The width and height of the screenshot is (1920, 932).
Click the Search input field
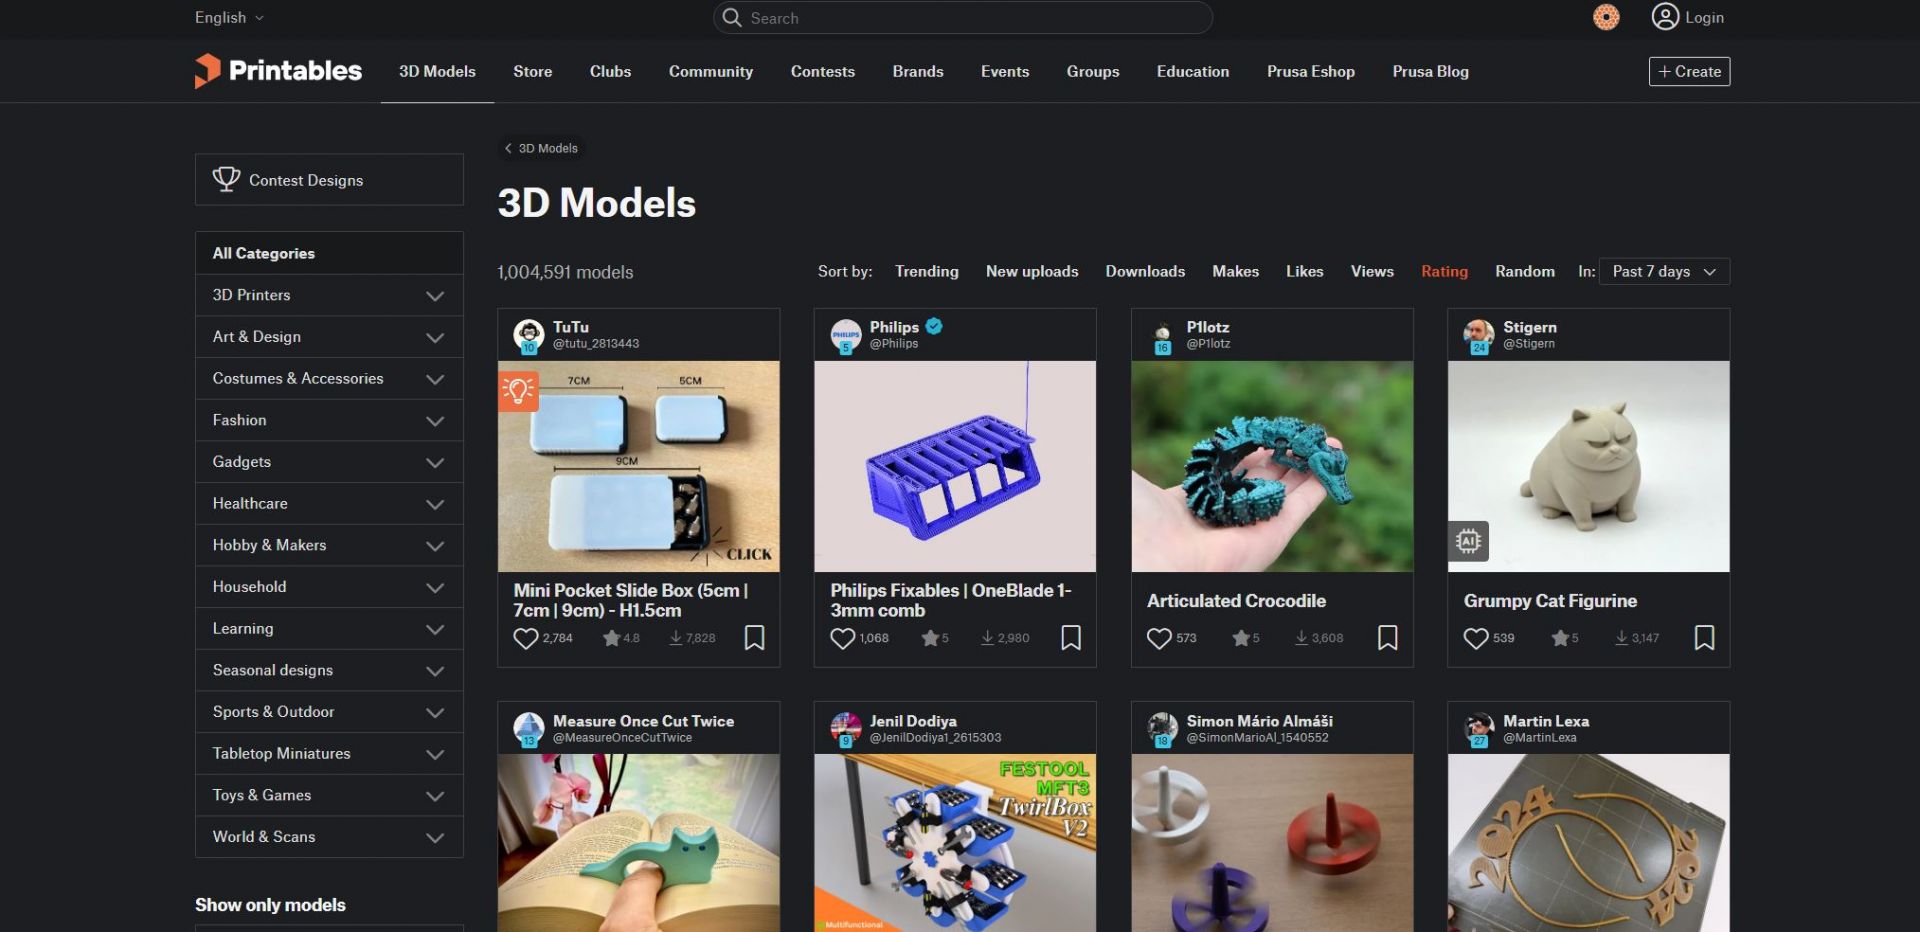coord(962,18)
